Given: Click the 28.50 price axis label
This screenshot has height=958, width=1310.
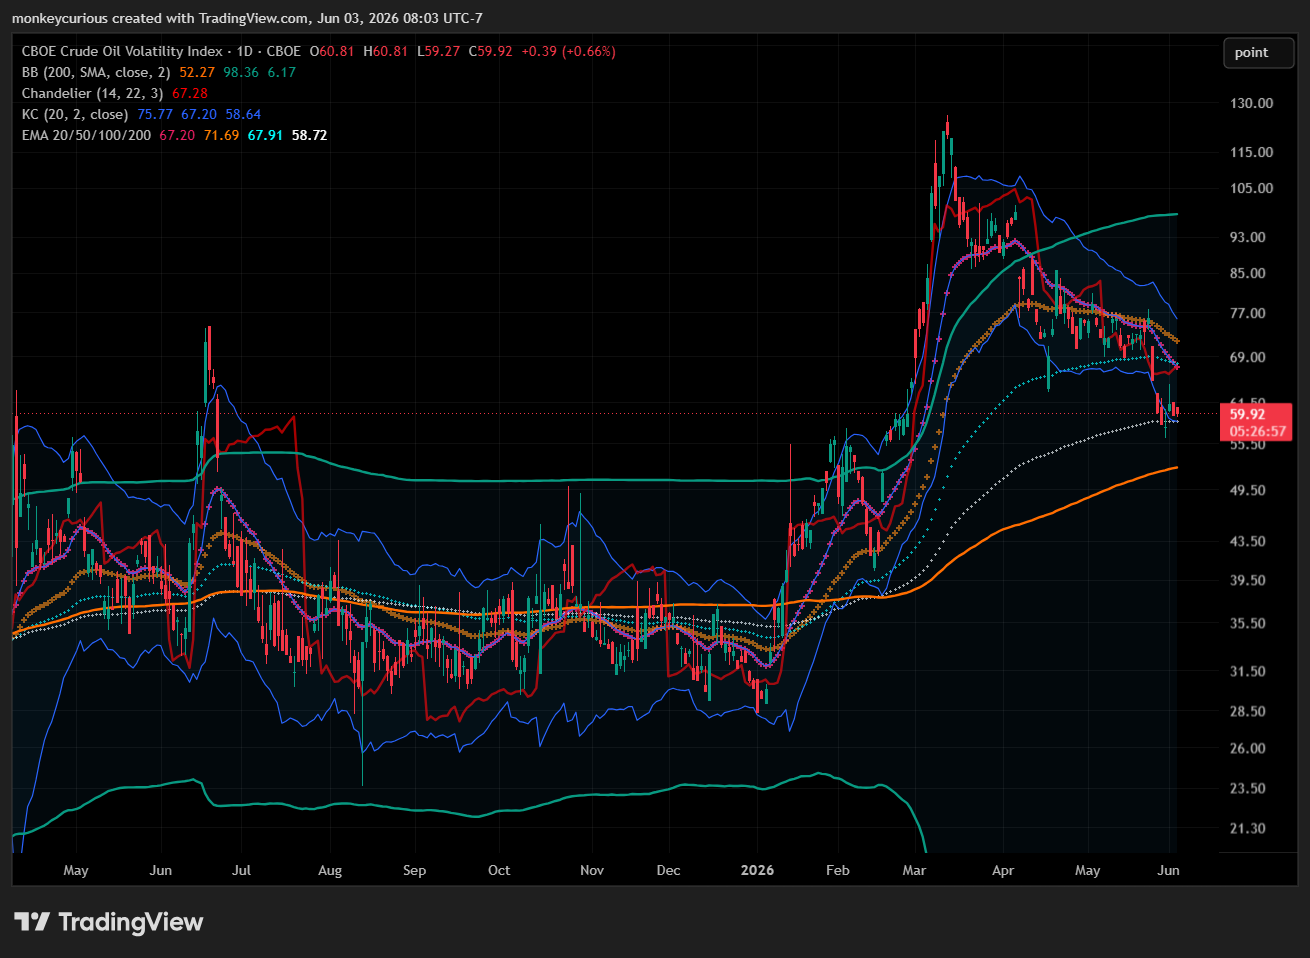Looking at the screenshot, I should pos(1248,711).
